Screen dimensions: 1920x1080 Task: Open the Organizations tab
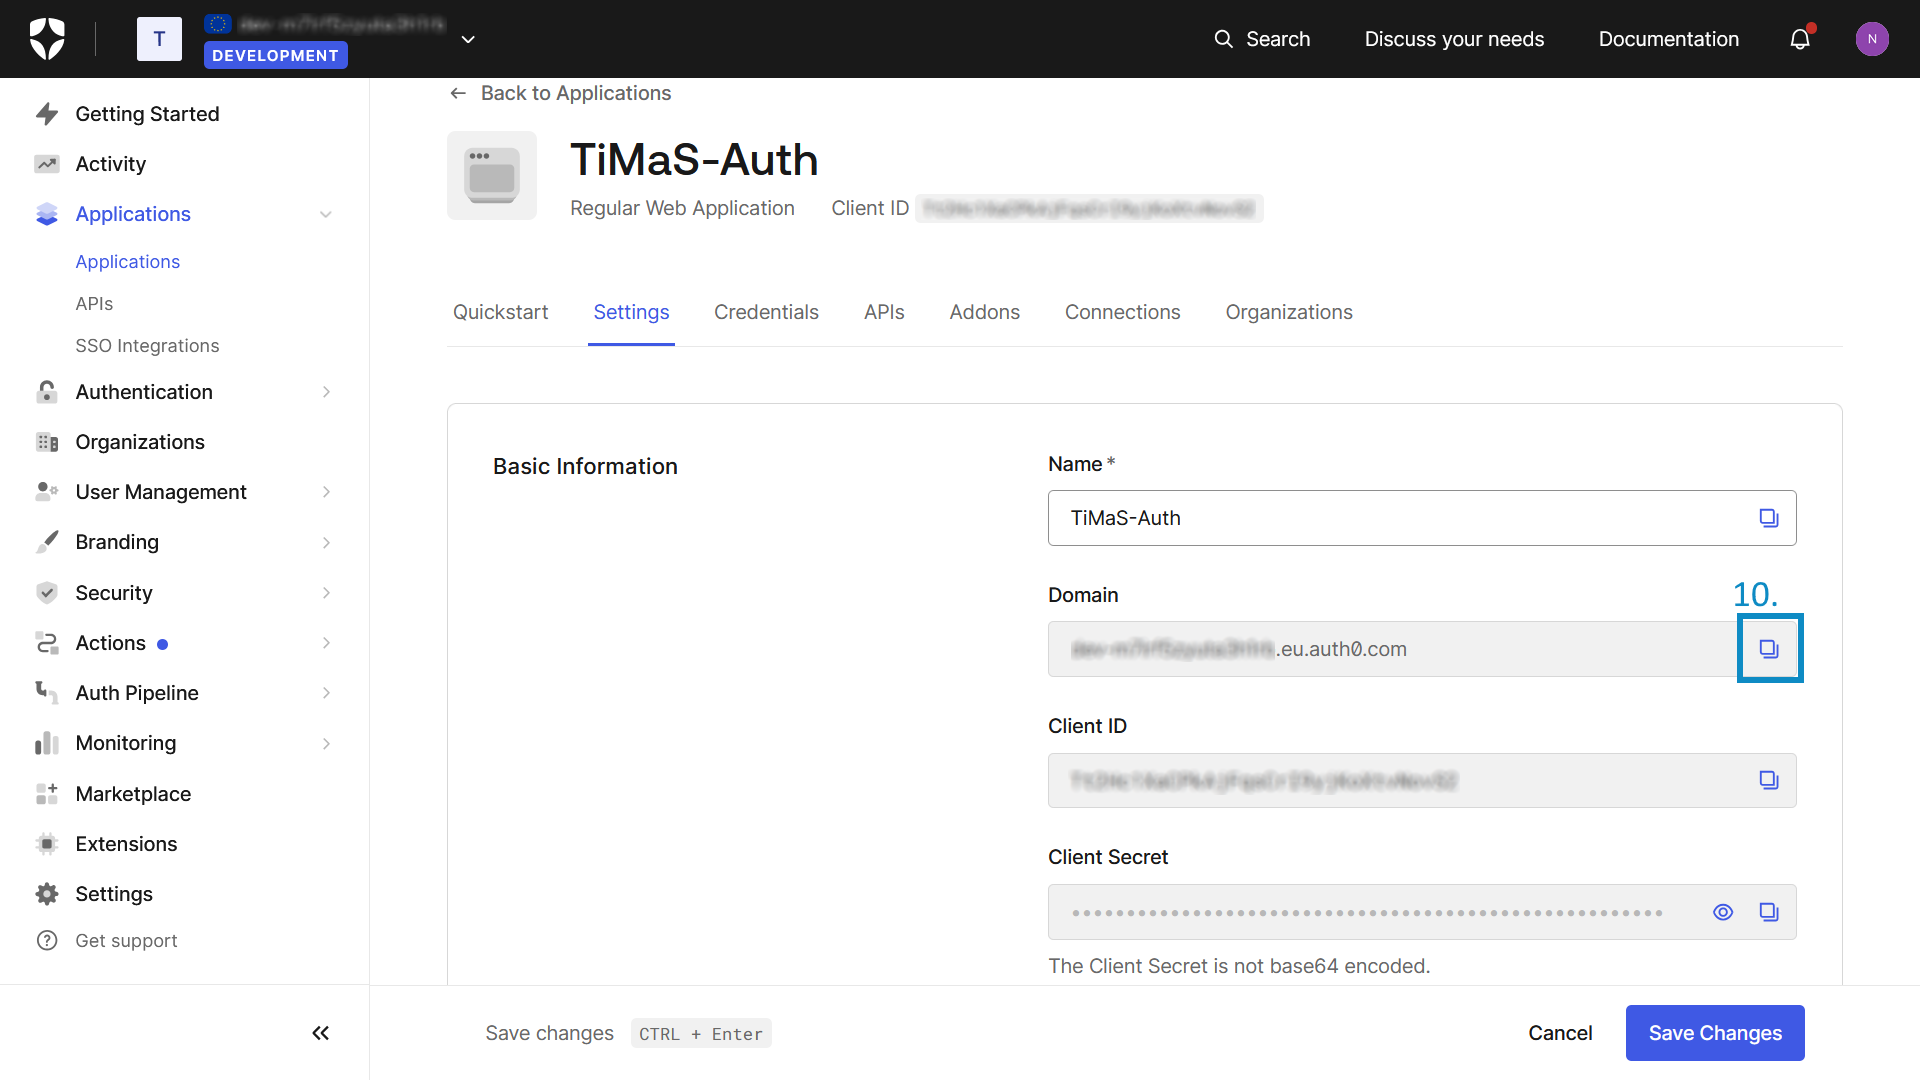(1289, 312)
